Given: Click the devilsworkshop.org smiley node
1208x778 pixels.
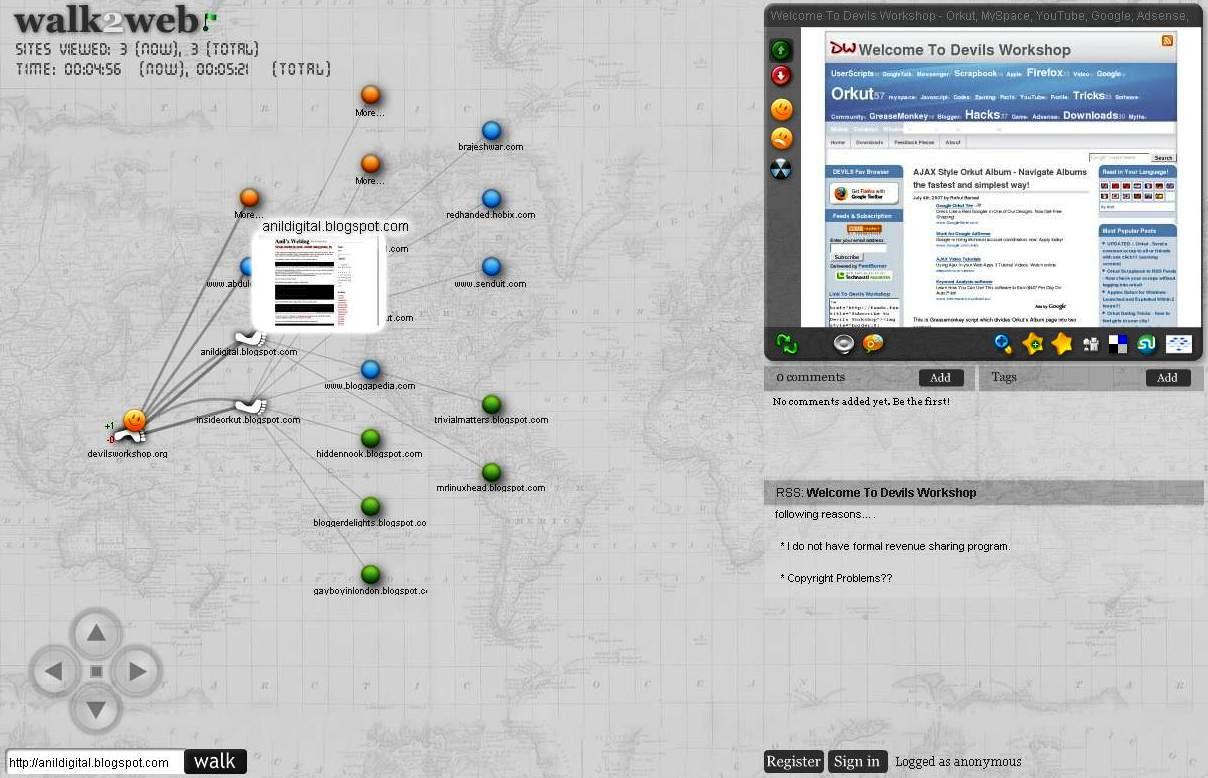Looking at the screenshot, I should [133, 421].
